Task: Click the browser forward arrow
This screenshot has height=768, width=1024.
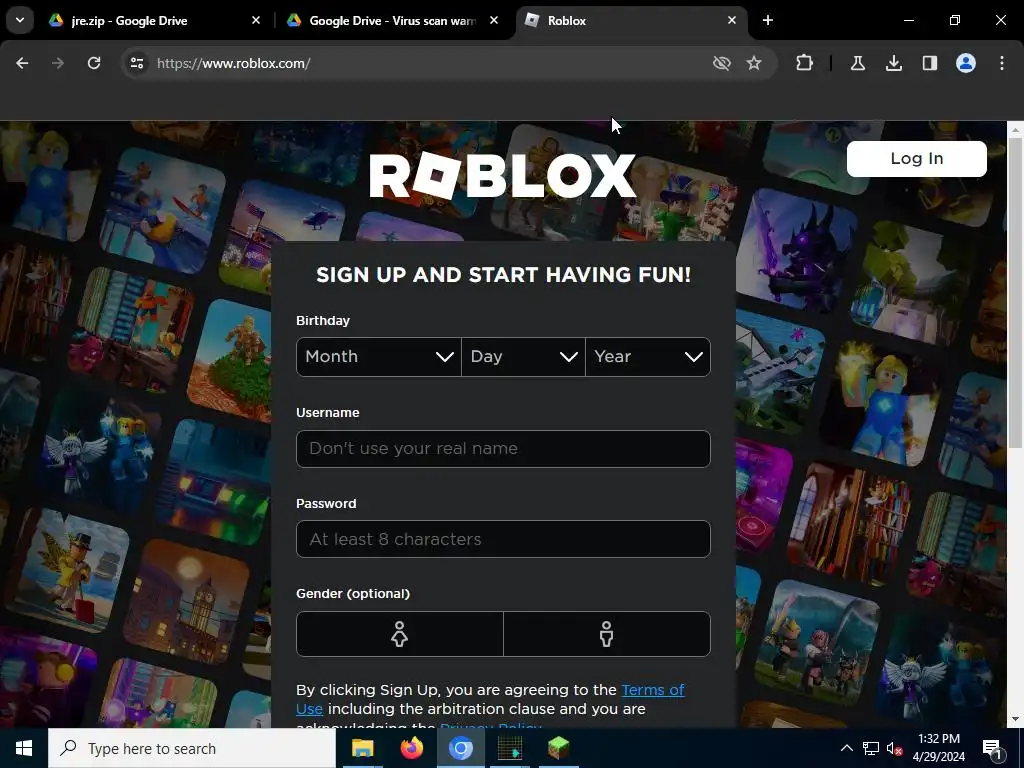Action: (x=58, y=63)
